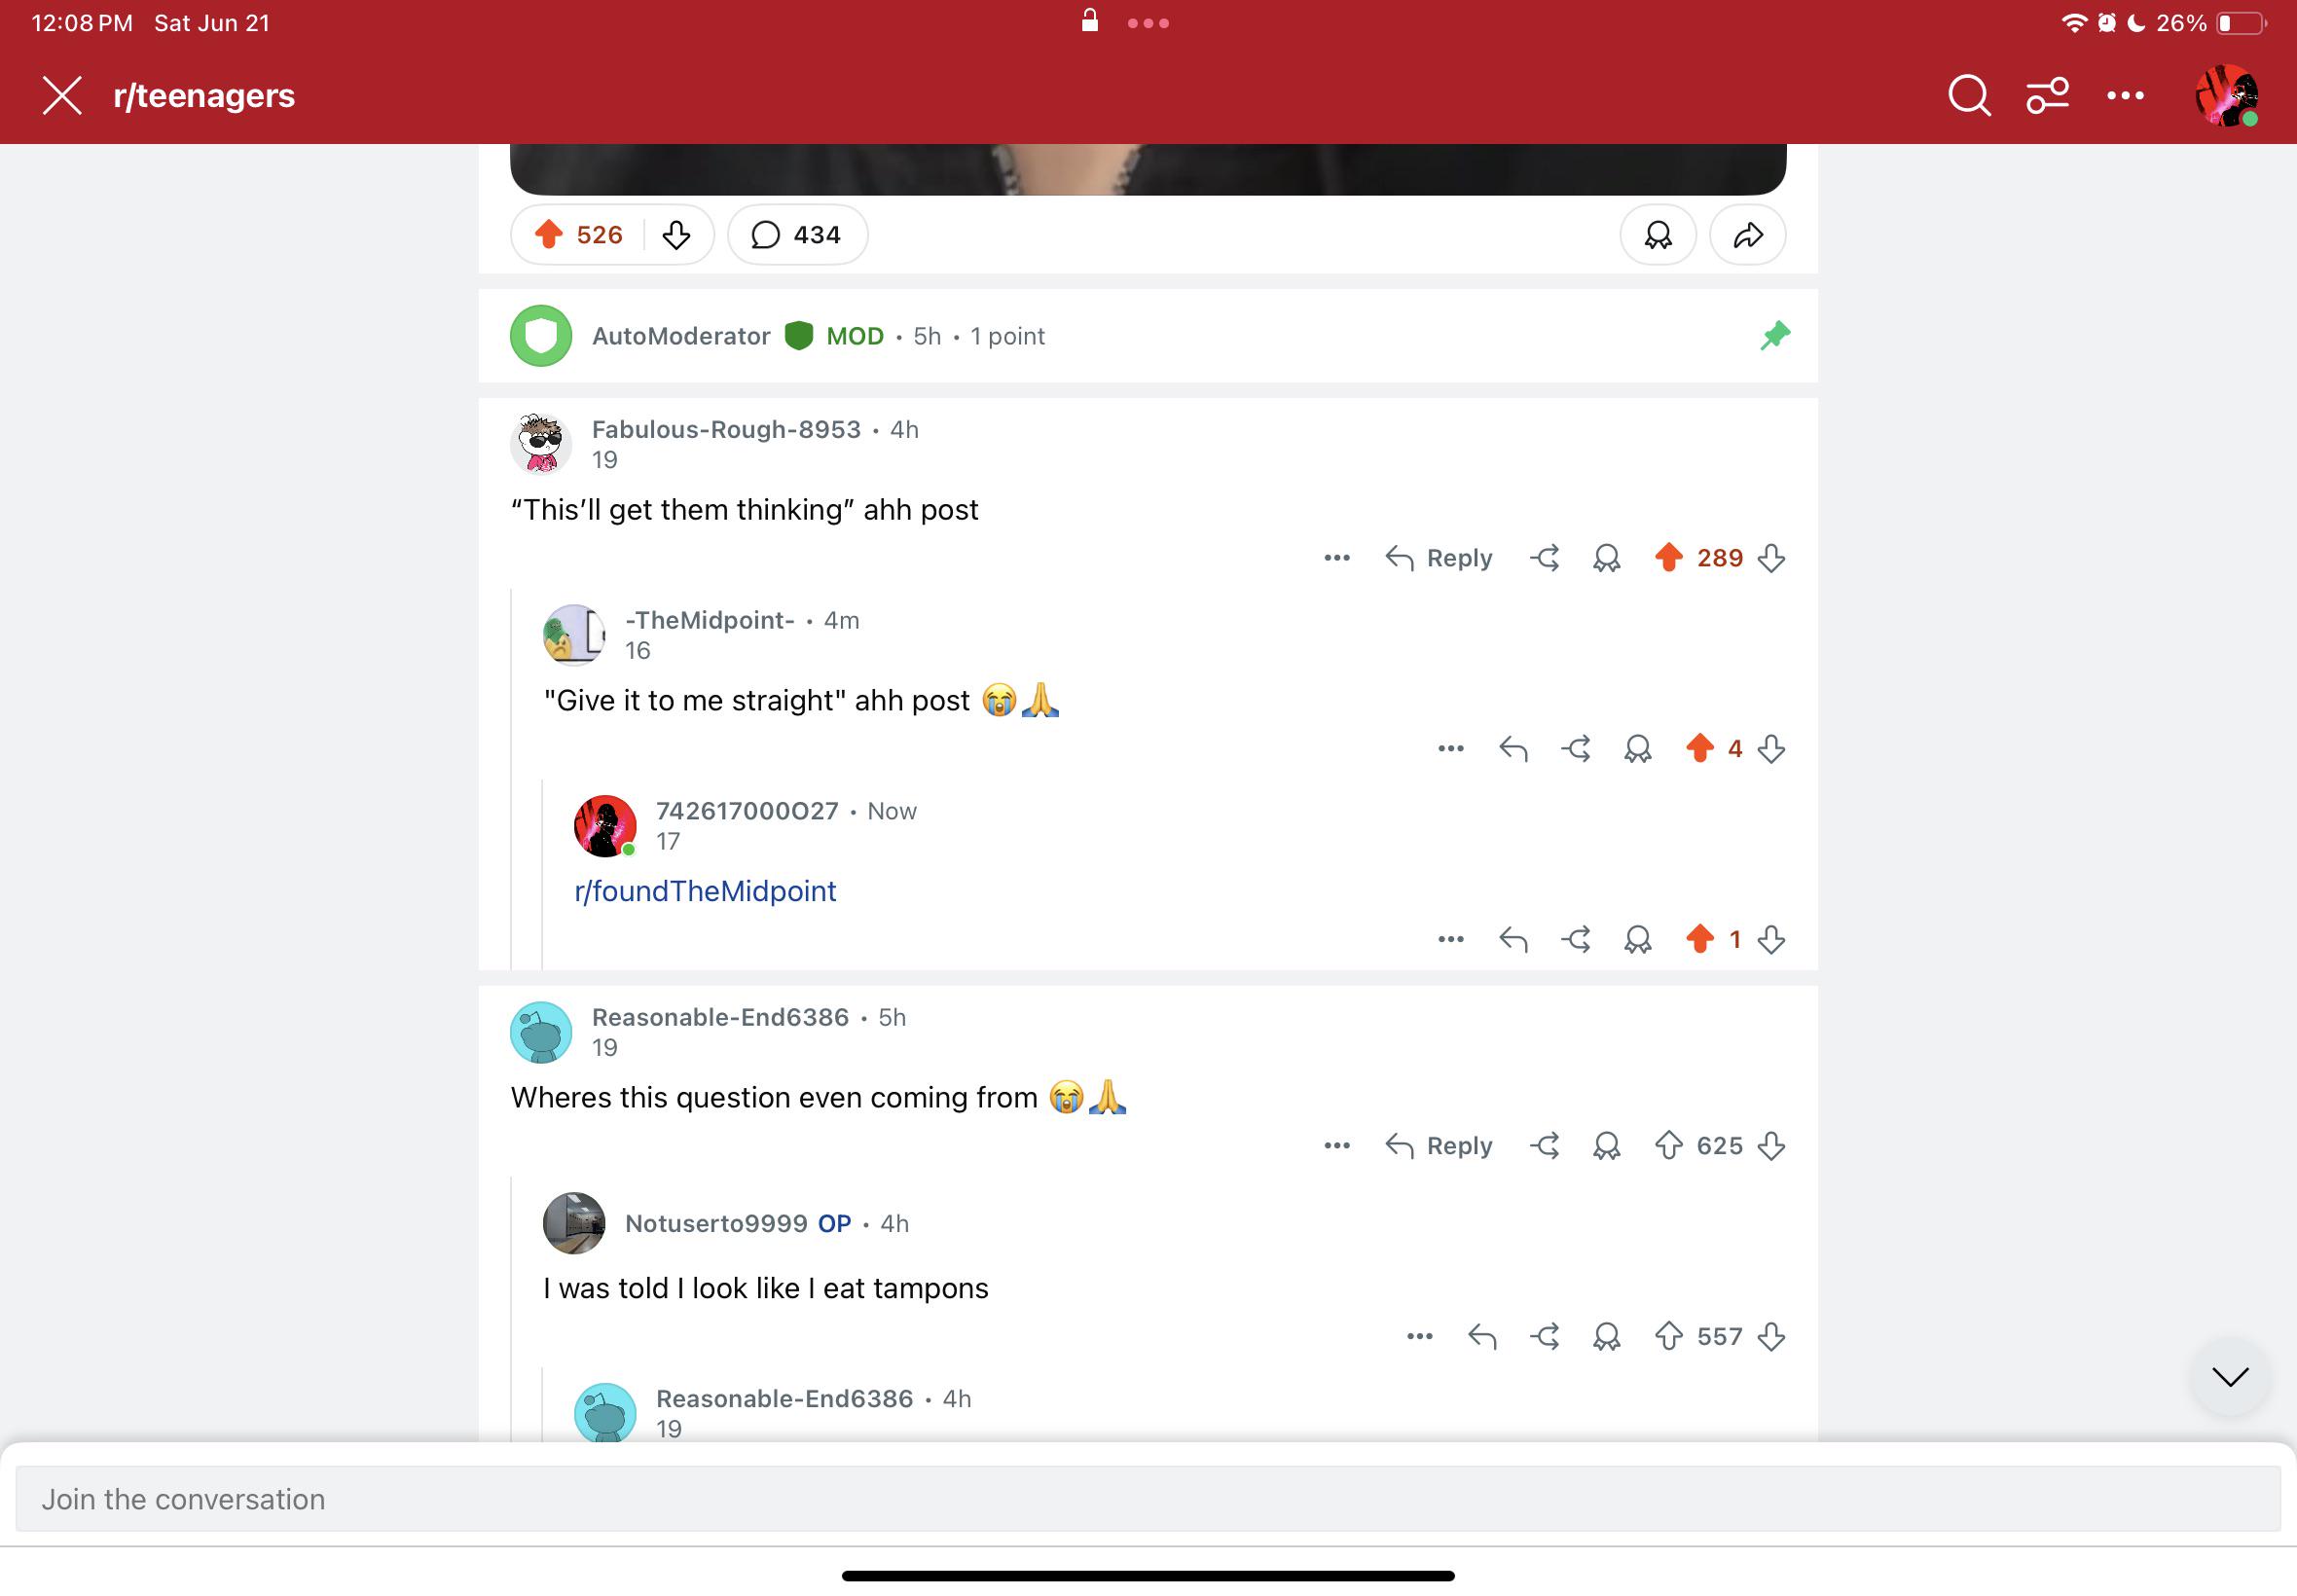The image size is (2297, 1596).
Task: Award the 742617000027 comment
Action: [1637, 940]
